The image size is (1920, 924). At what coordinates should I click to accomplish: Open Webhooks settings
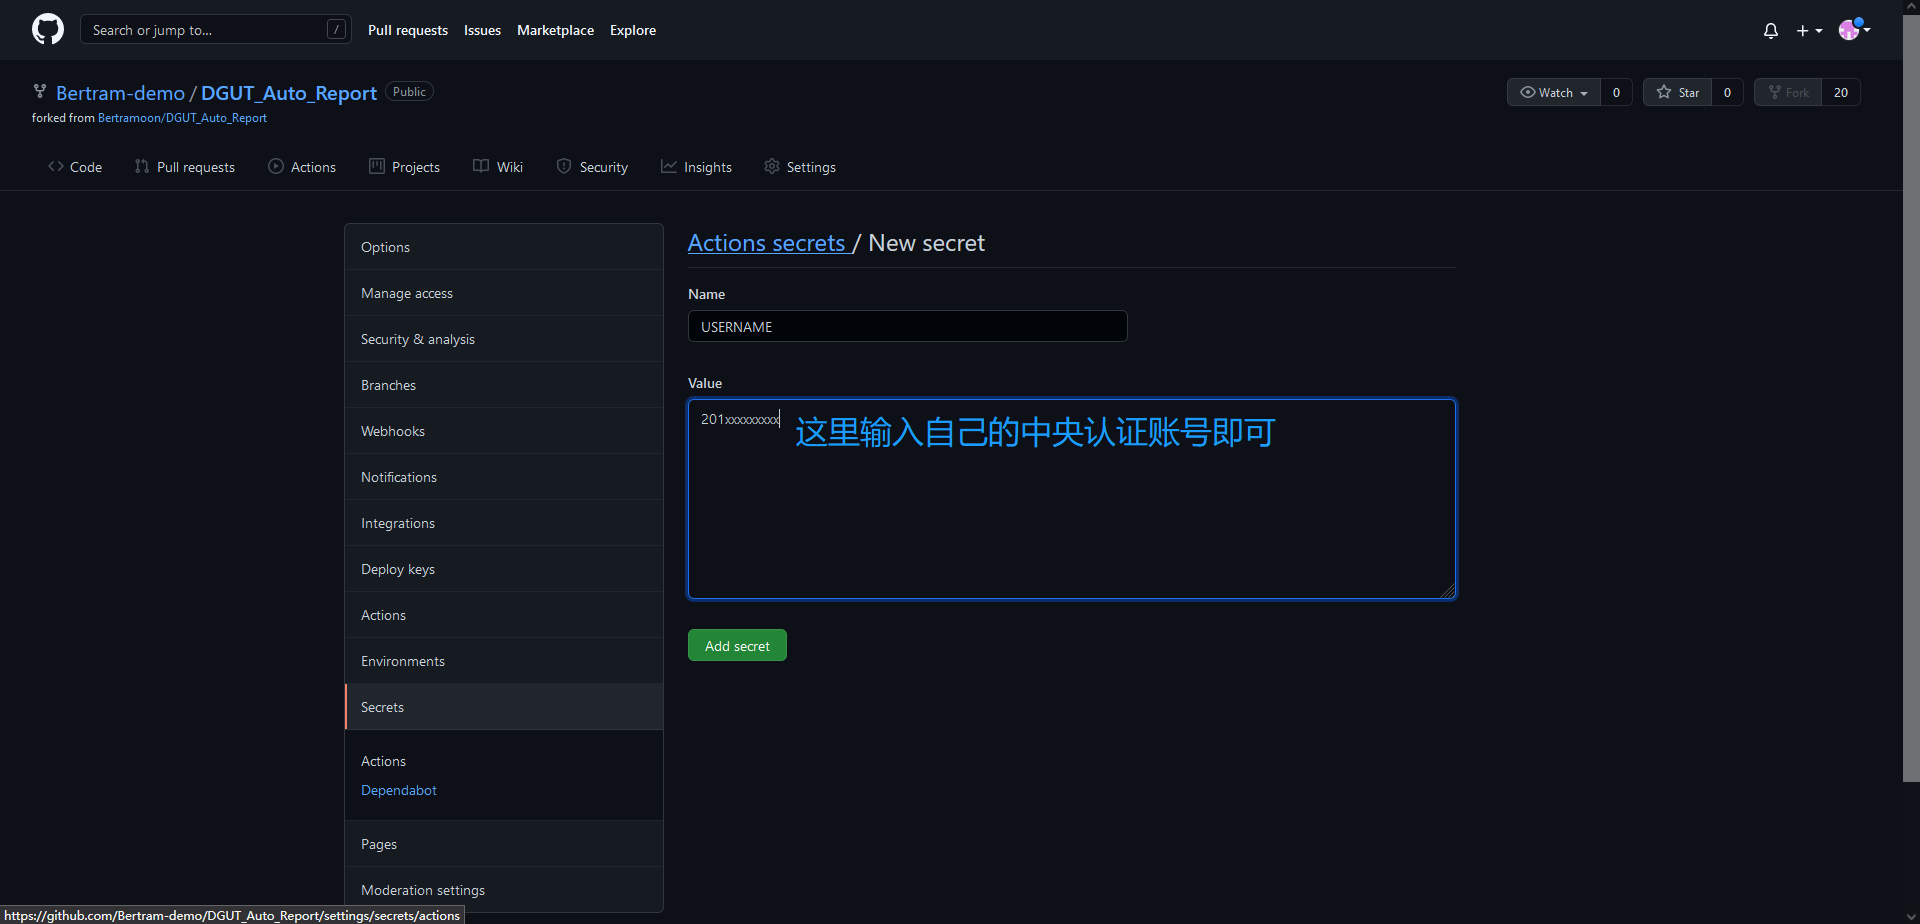coord(504,431)
